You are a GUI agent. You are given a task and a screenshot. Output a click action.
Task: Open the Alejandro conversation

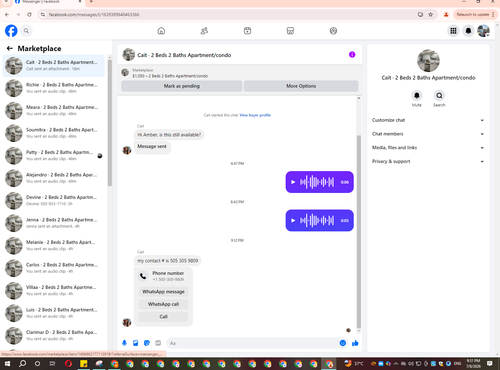(54, 178)
